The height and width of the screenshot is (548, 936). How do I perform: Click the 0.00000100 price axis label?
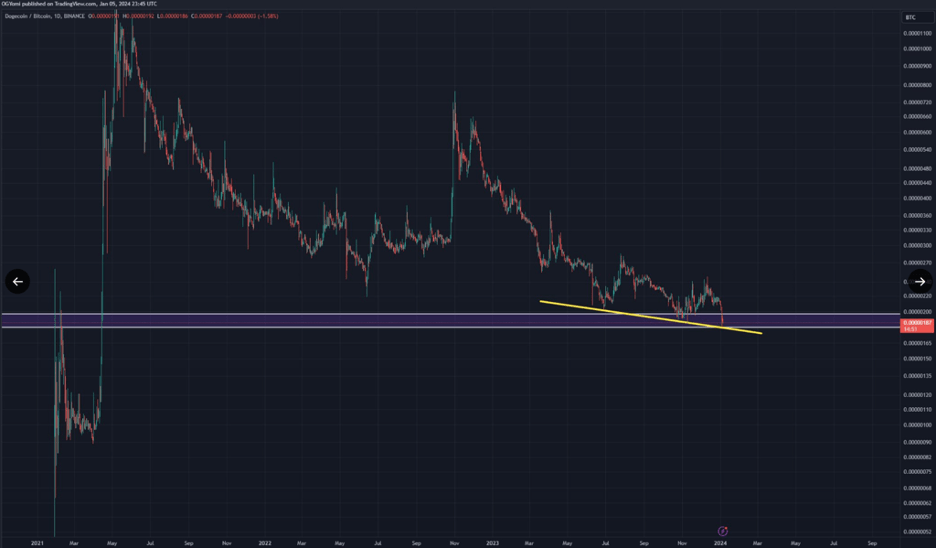tap(917, 425)
